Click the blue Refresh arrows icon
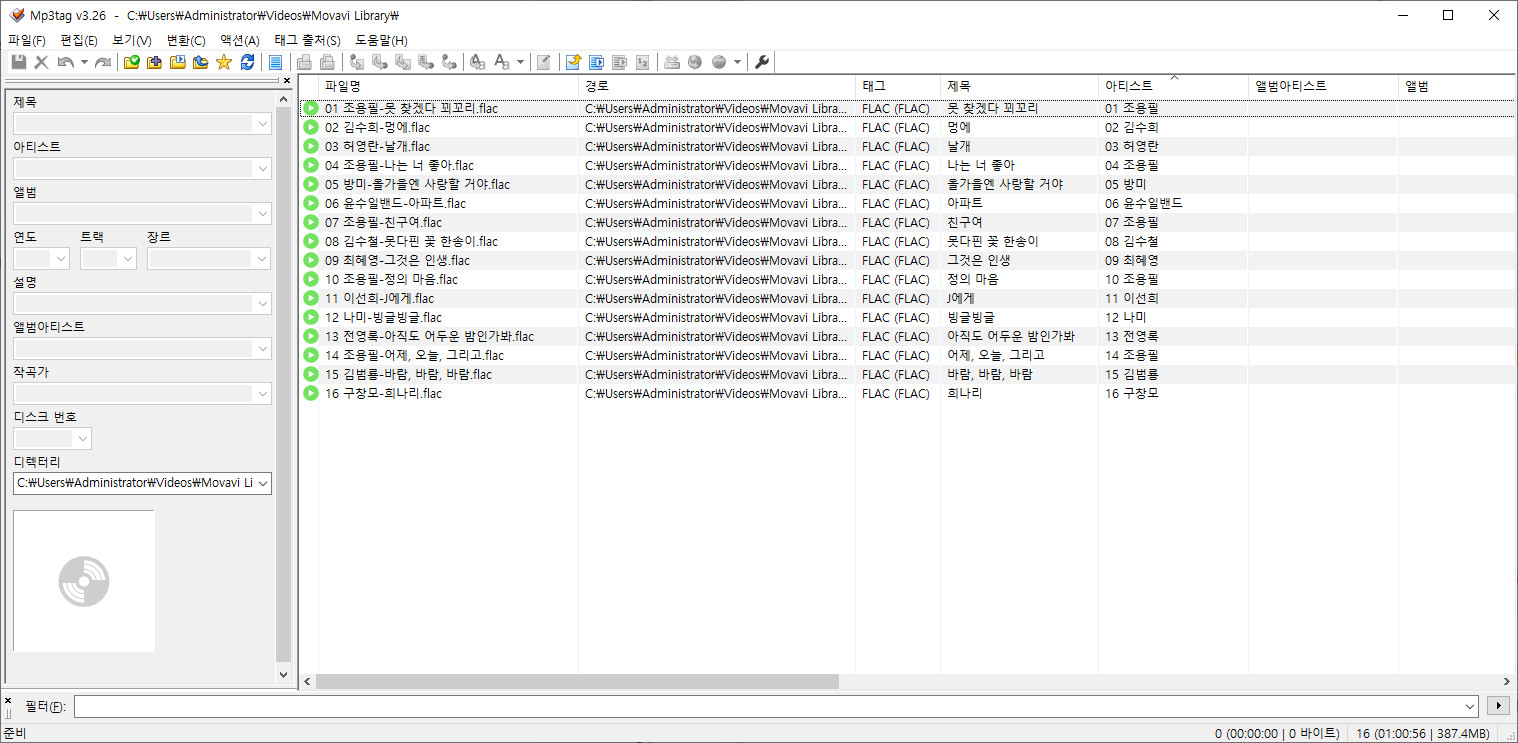This screenshot has width=1518, height=743. click(247, 62)
